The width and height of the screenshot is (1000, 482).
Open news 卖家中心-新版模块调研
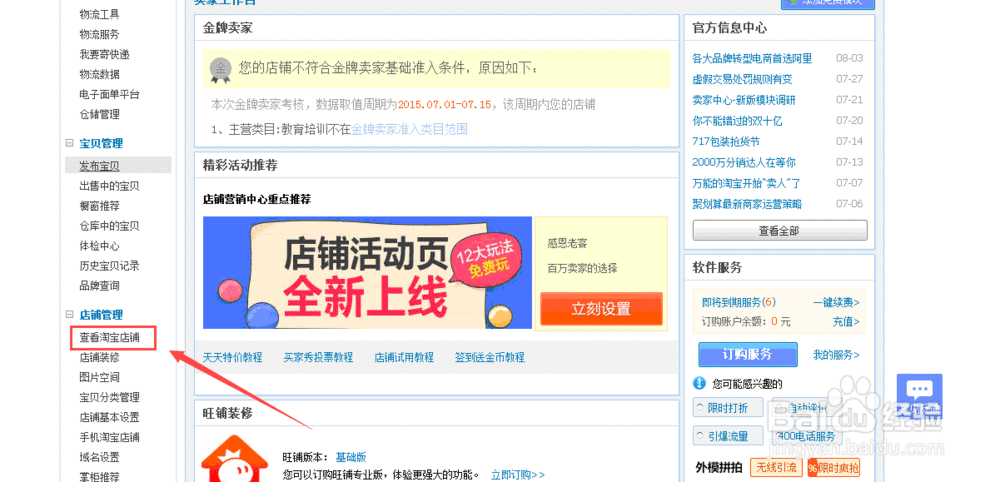[x=744, y=100]
